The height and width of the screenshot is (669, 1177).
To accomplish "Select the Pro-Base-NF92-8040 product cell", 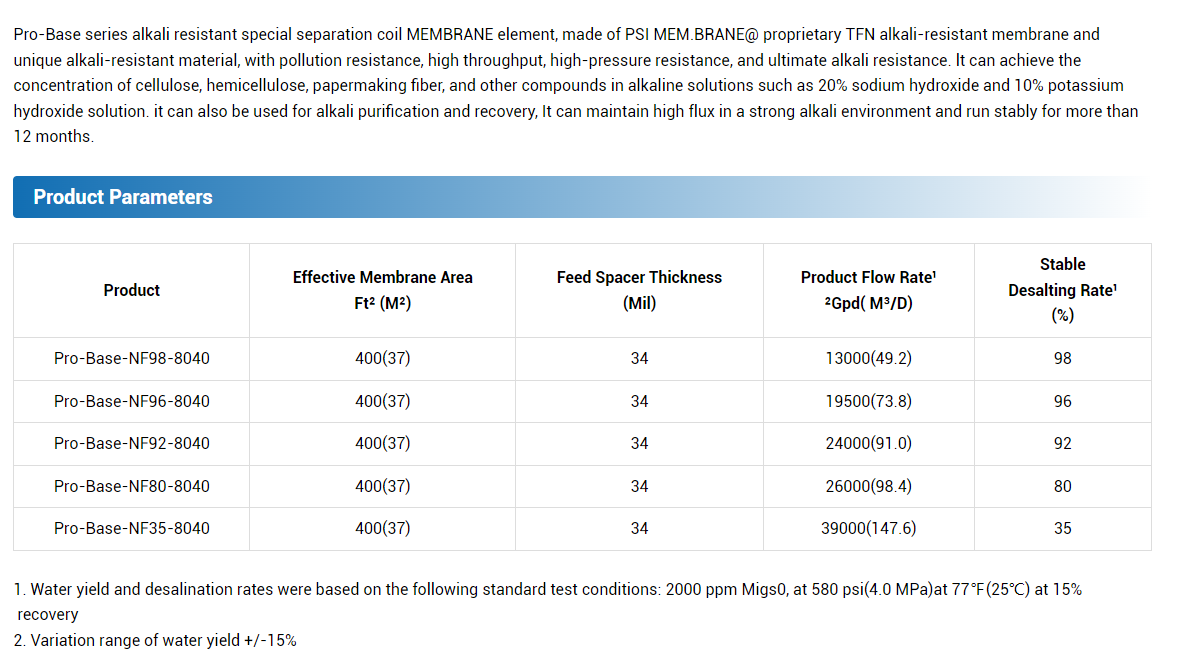I will [x=131, y=444].
